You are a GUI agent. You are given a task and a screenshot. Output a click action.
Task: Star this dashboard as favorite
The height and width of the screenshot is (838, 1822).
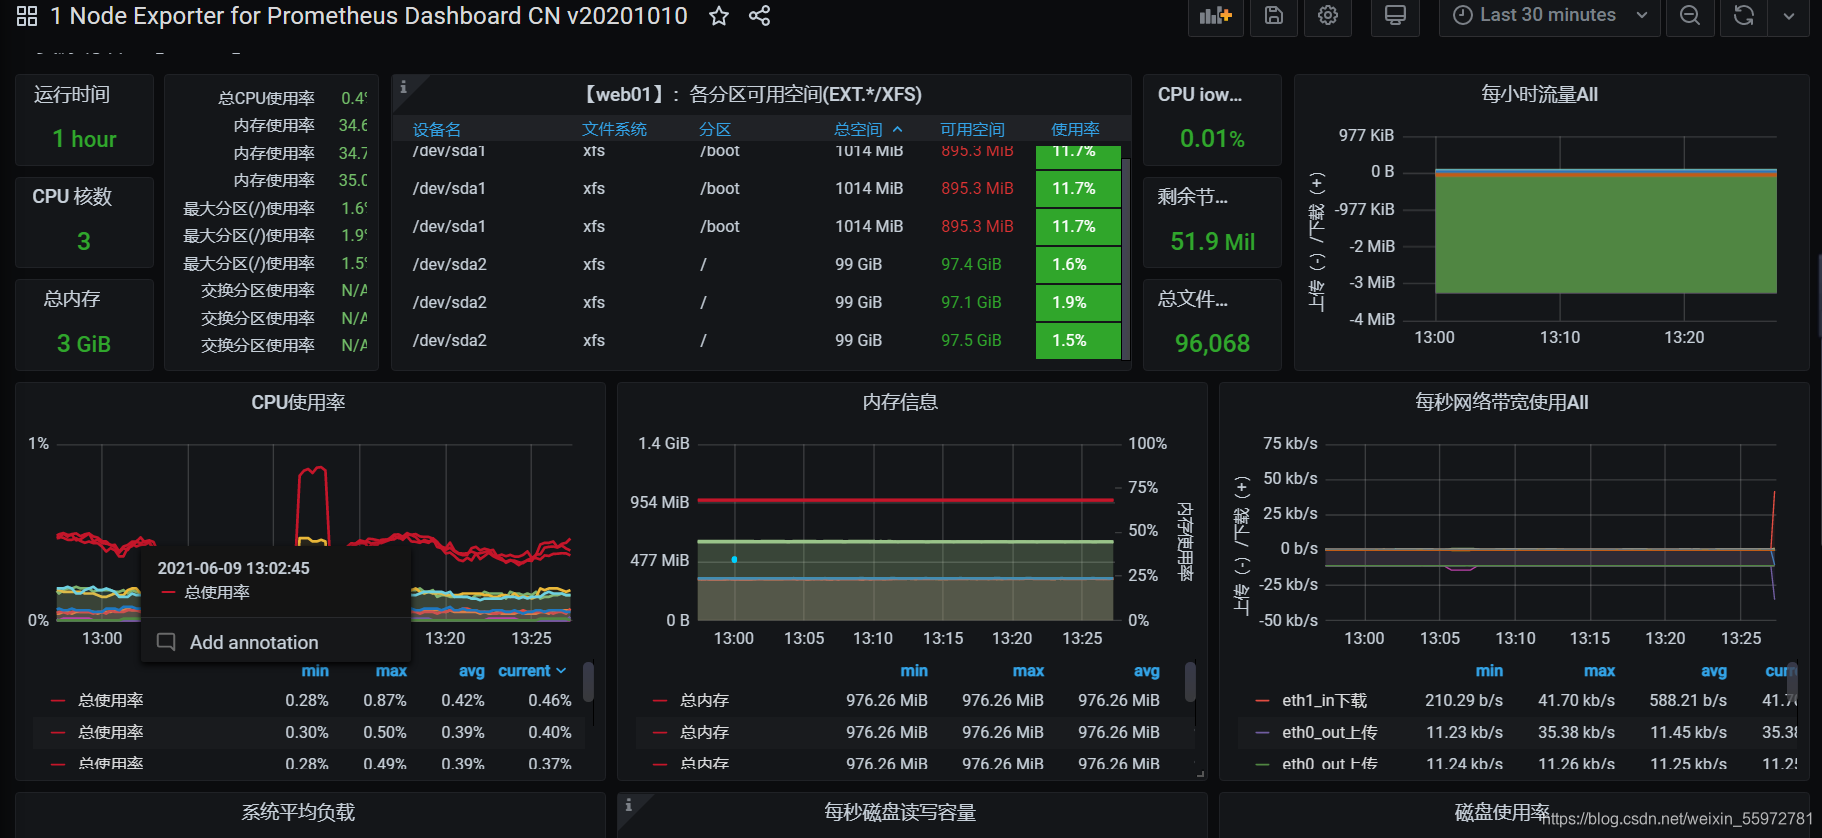(719, 16)
